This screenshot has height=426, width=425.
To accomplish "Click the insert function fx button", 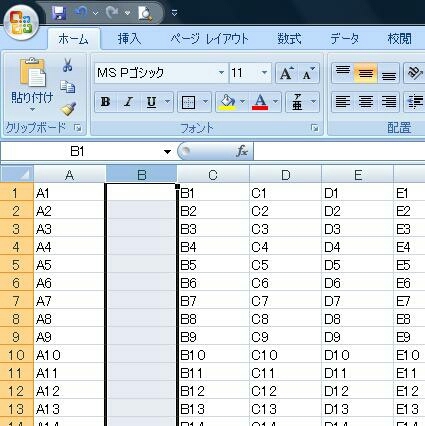I will [242, 152].
